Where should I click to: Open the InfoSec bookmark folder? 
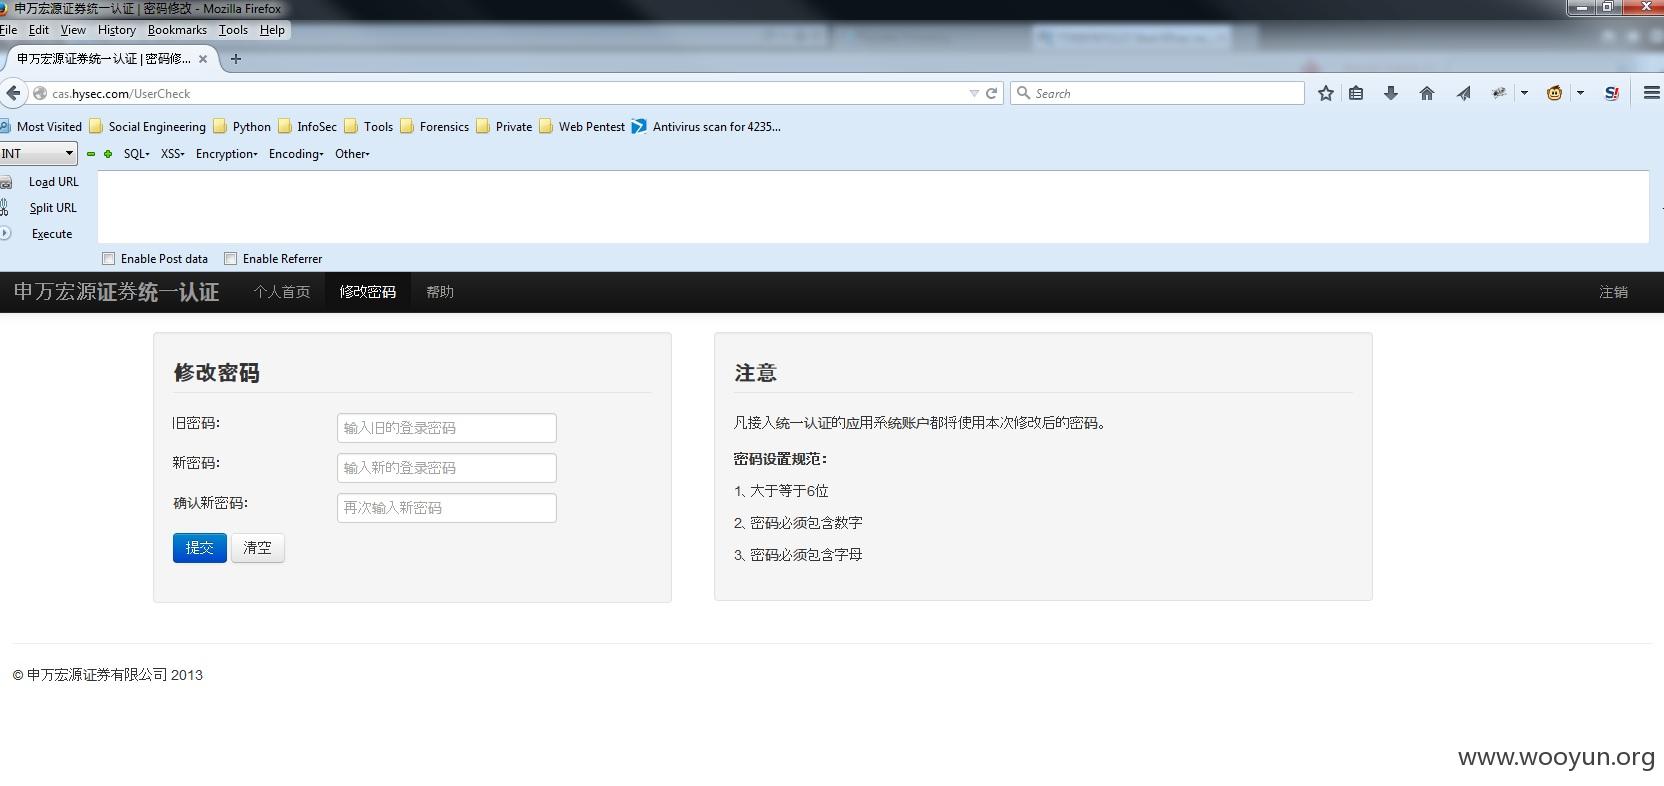coord(307,127)
